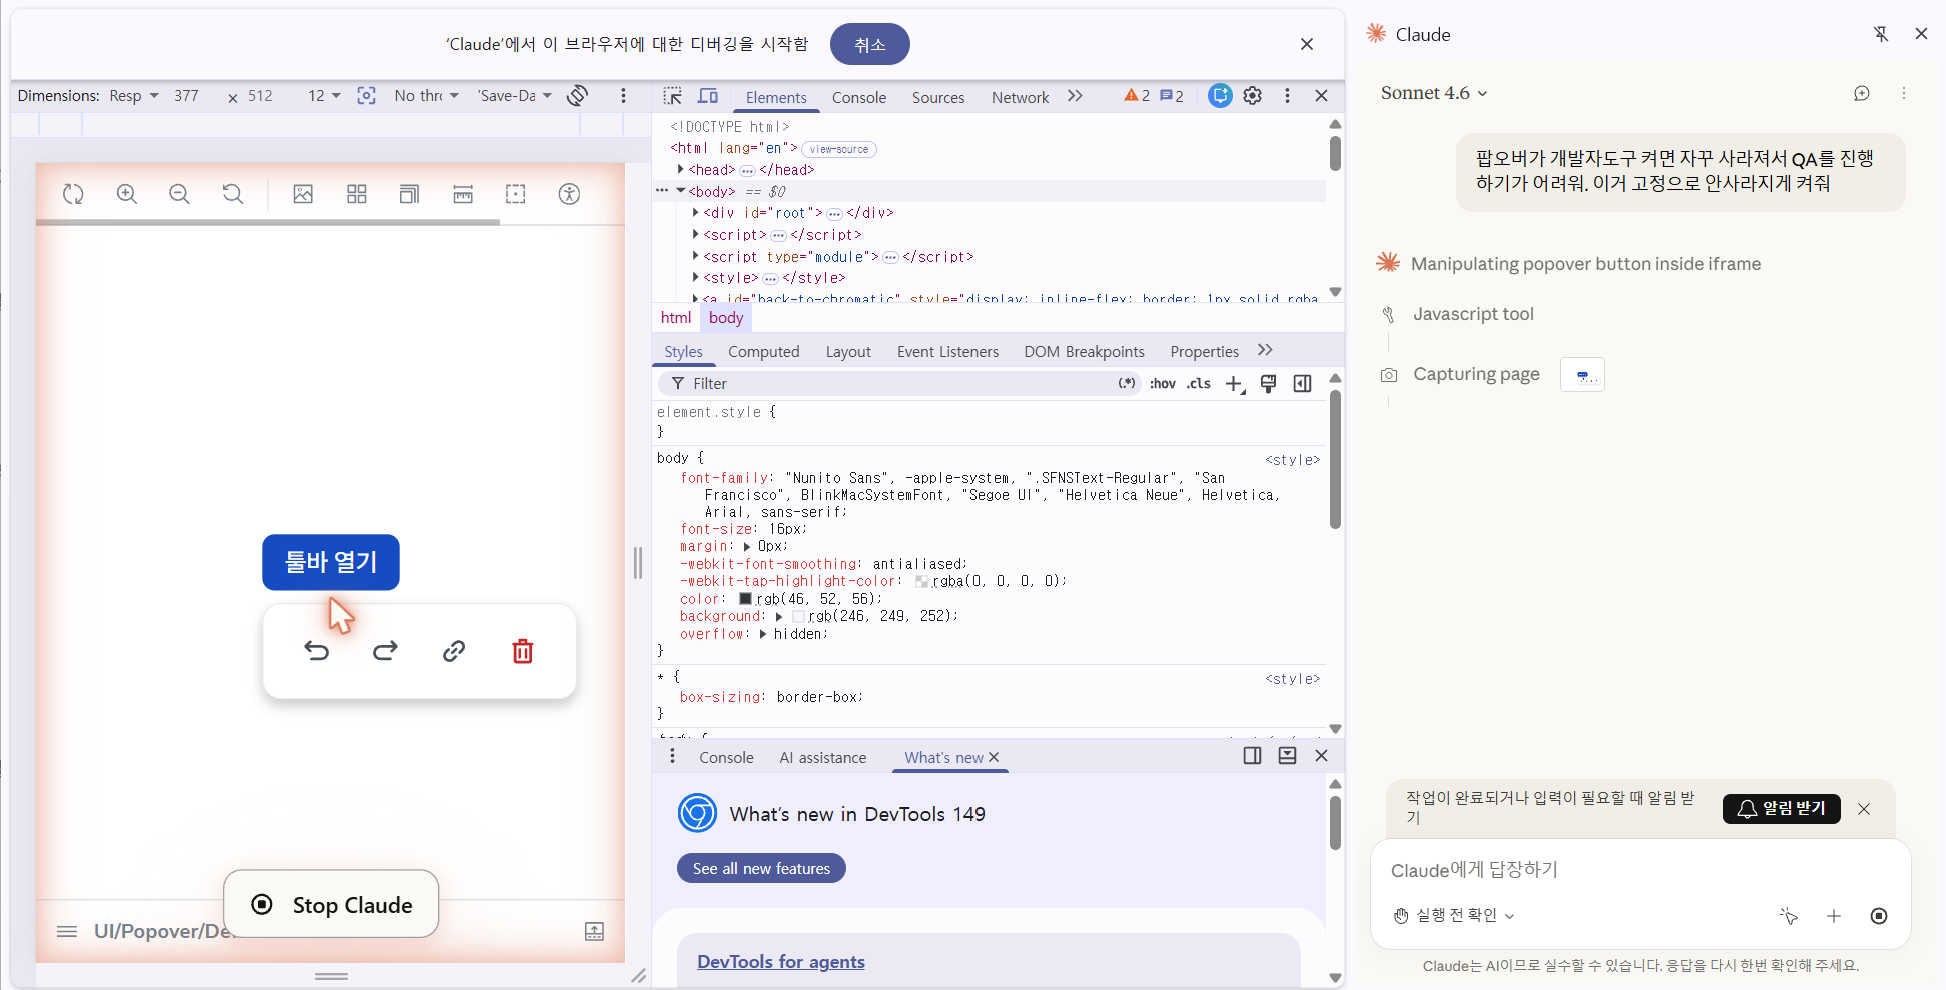
Task: Expand the div id root node
Action: 696,212
